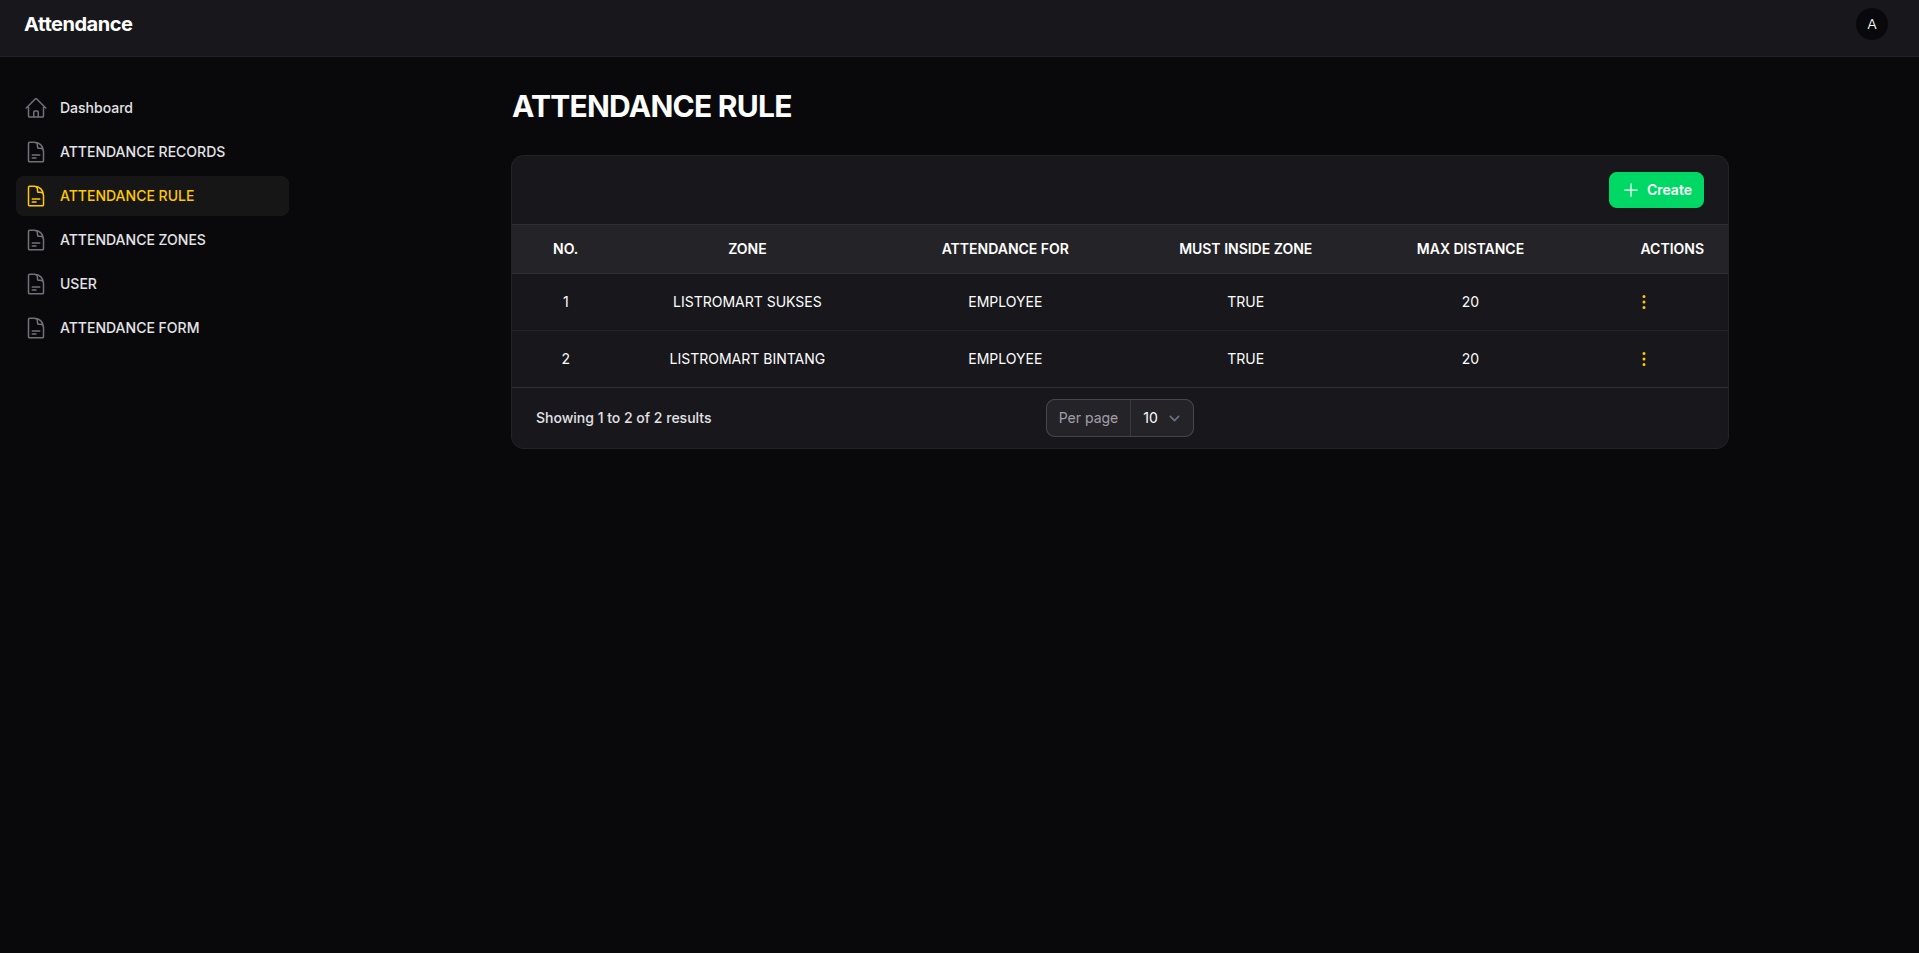
Task: Click the Attendance Records document icon
Action: point(36,152)
